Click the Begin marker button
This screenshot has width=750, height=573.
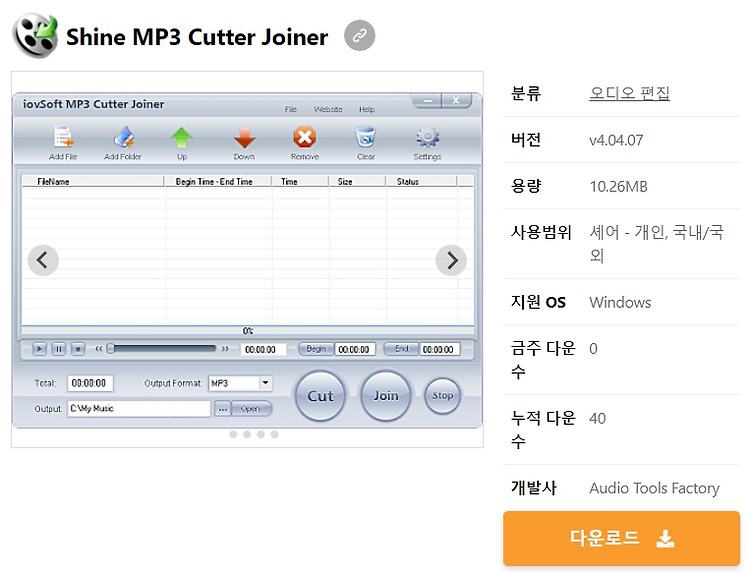click(x=316, y=349)
